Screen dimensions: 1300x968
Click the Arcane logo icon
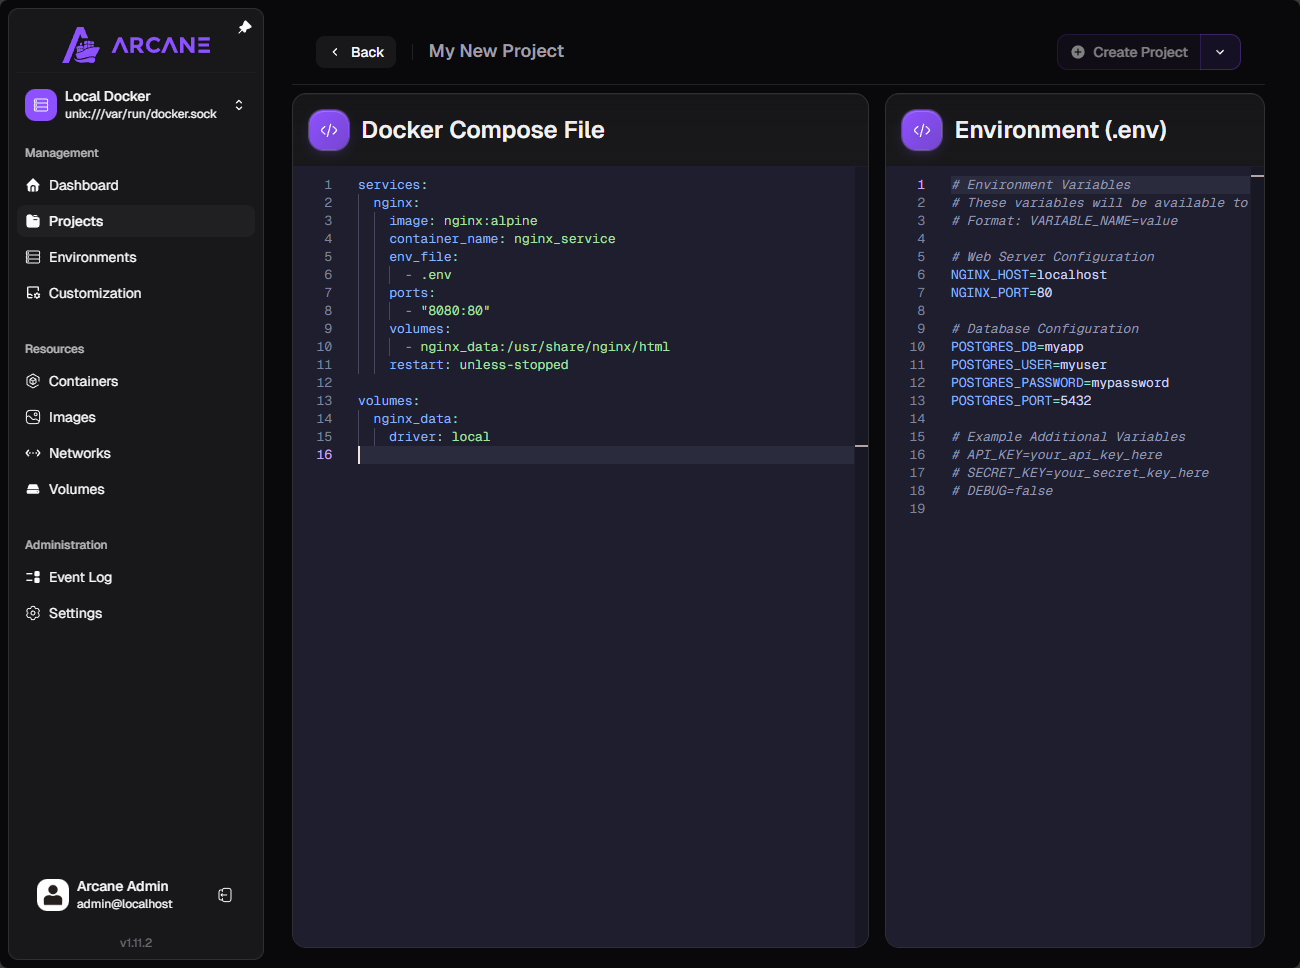pos(80,46)
